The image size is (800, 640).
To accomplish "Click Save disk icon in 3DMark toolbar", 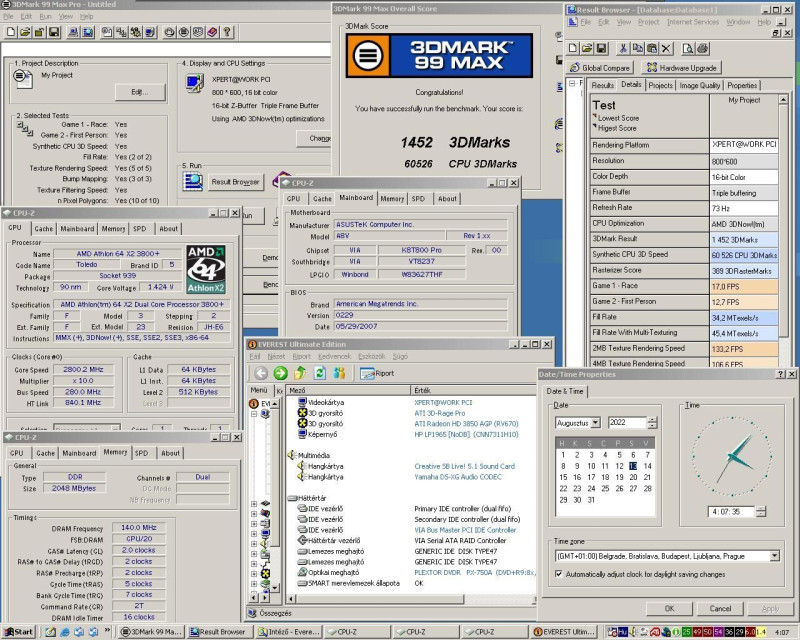I will [x=54, y=32].
